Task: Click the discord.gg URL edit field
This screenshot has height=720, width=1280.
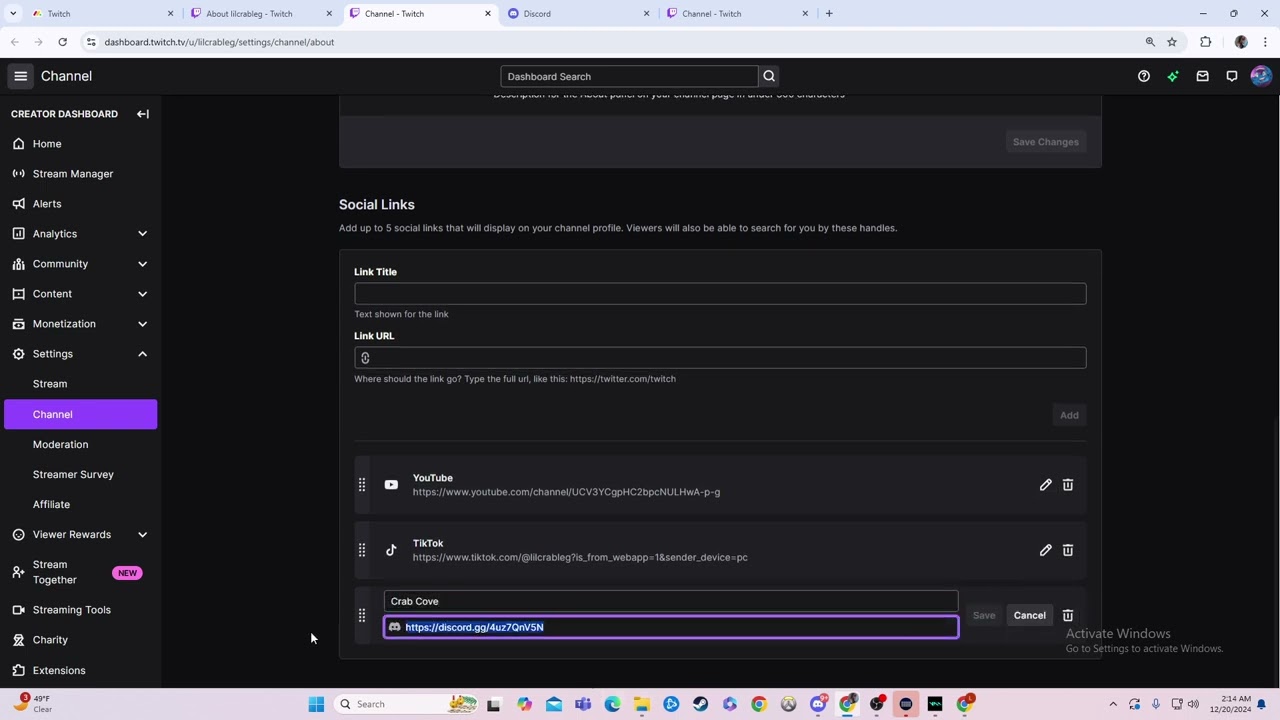Action: [x=671, y=627]
